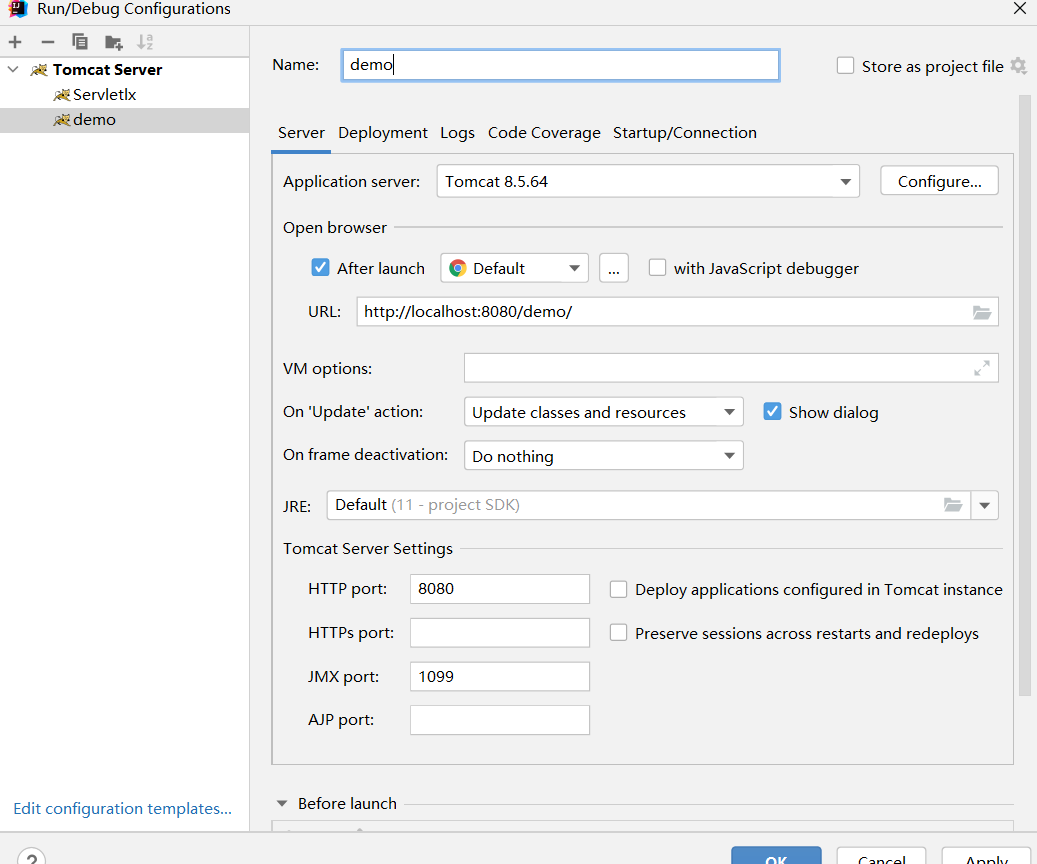
Task: Enable with JavaScript debugger option
Action: (x=658, y=268)
